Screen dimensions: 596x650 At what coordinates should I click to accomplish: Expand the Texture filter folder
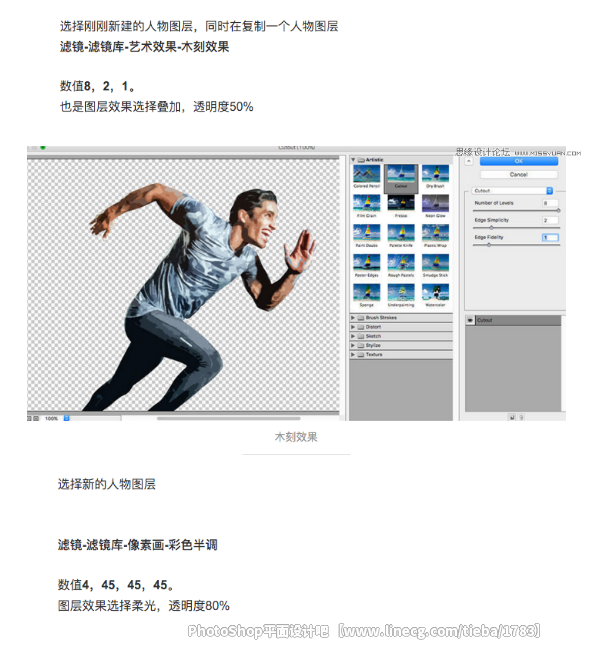click(x=353, y=355)
